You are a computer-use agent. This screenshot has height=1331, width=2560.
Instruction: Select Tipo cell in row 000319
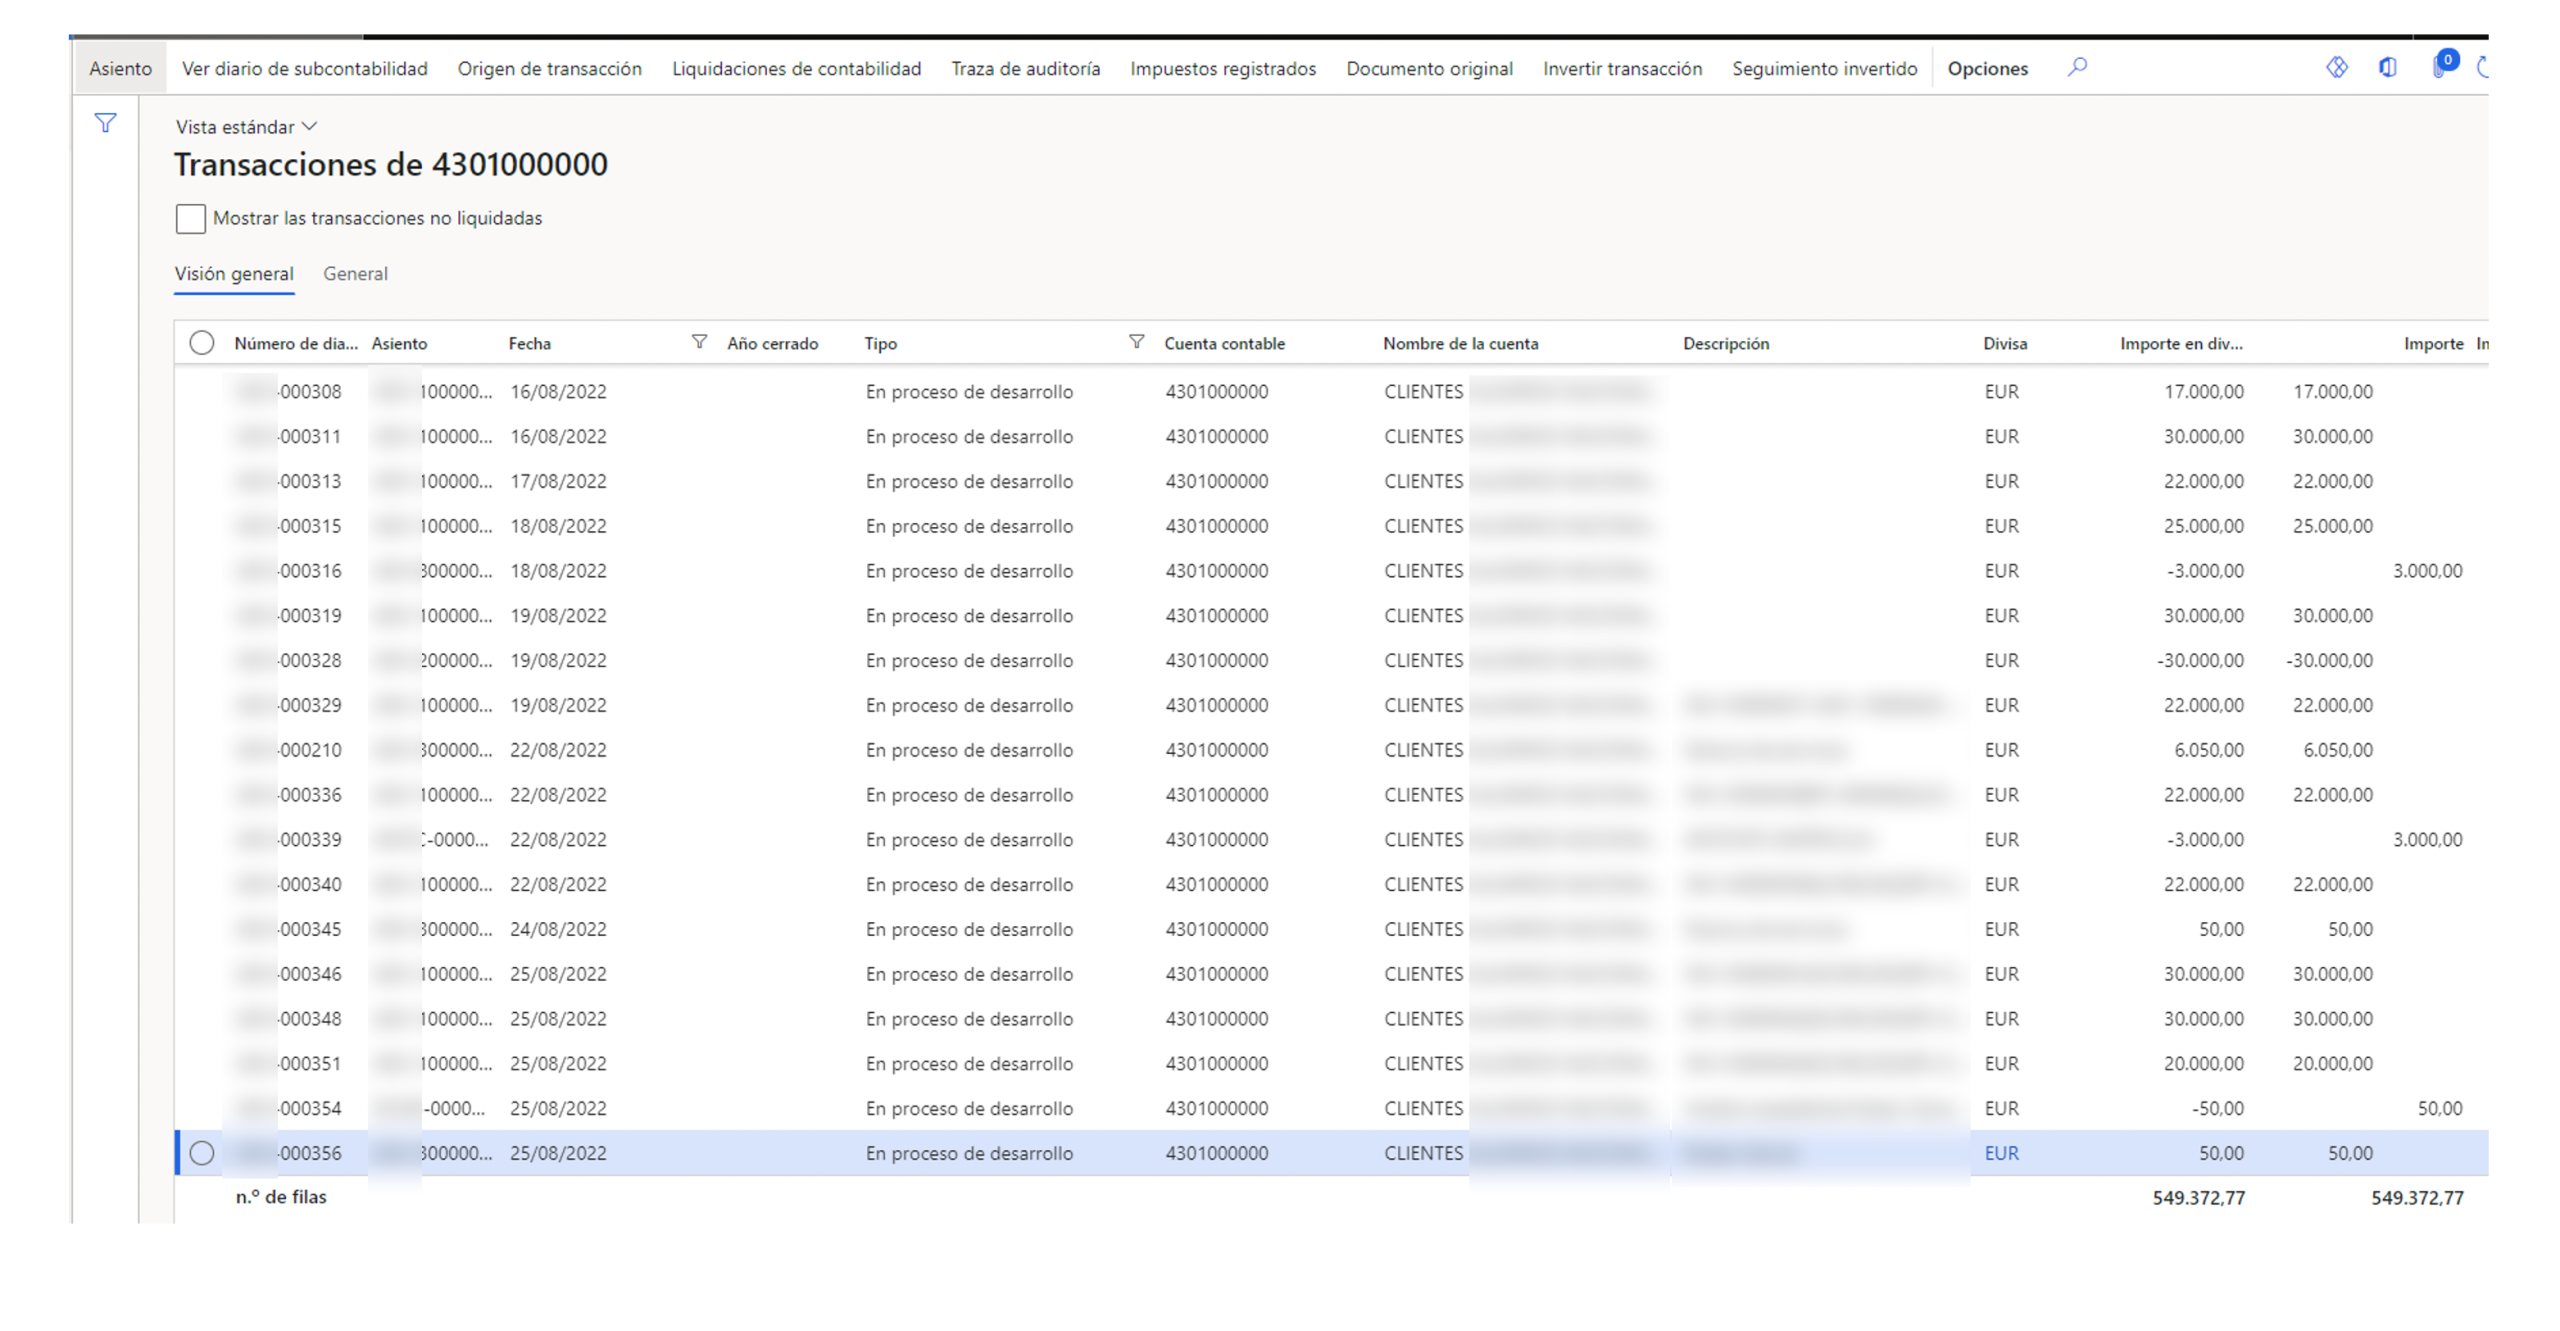click(968, 616)
